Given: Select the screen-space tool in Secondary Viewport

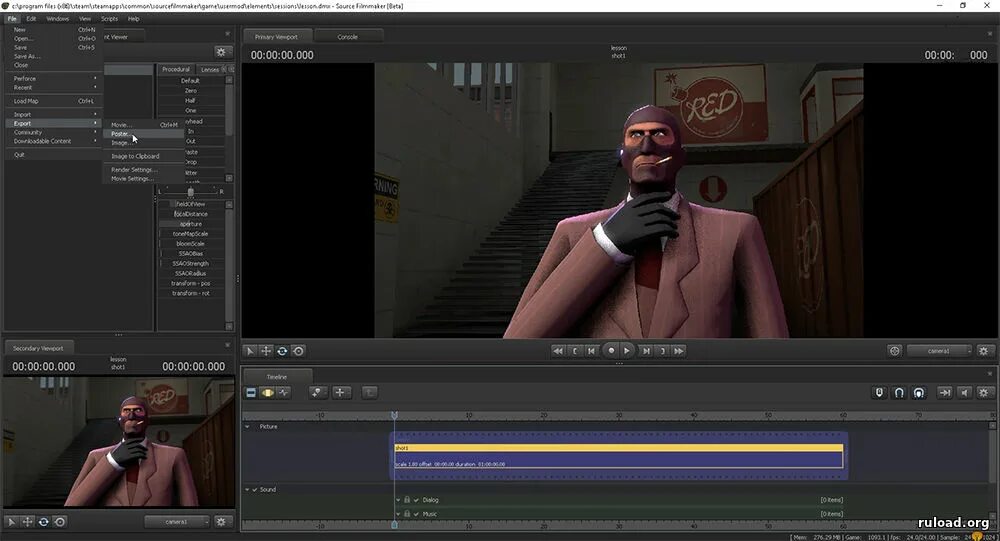Looking at the screenshot, I should point(60,522).
